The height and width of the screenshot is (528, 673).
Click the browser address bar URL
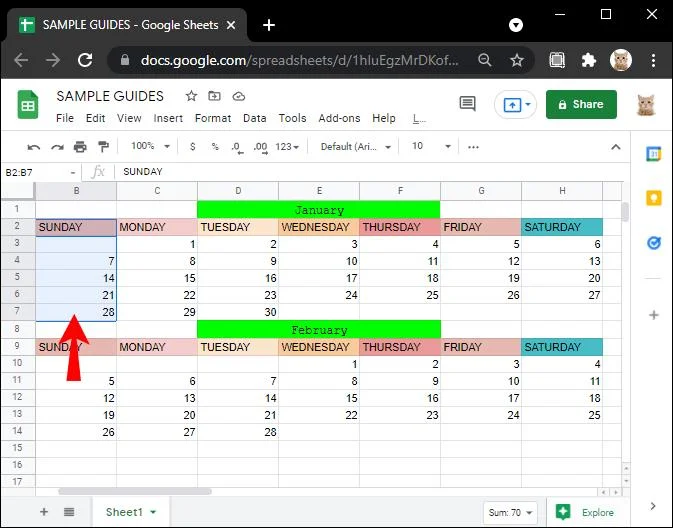(x=300, y=60)
